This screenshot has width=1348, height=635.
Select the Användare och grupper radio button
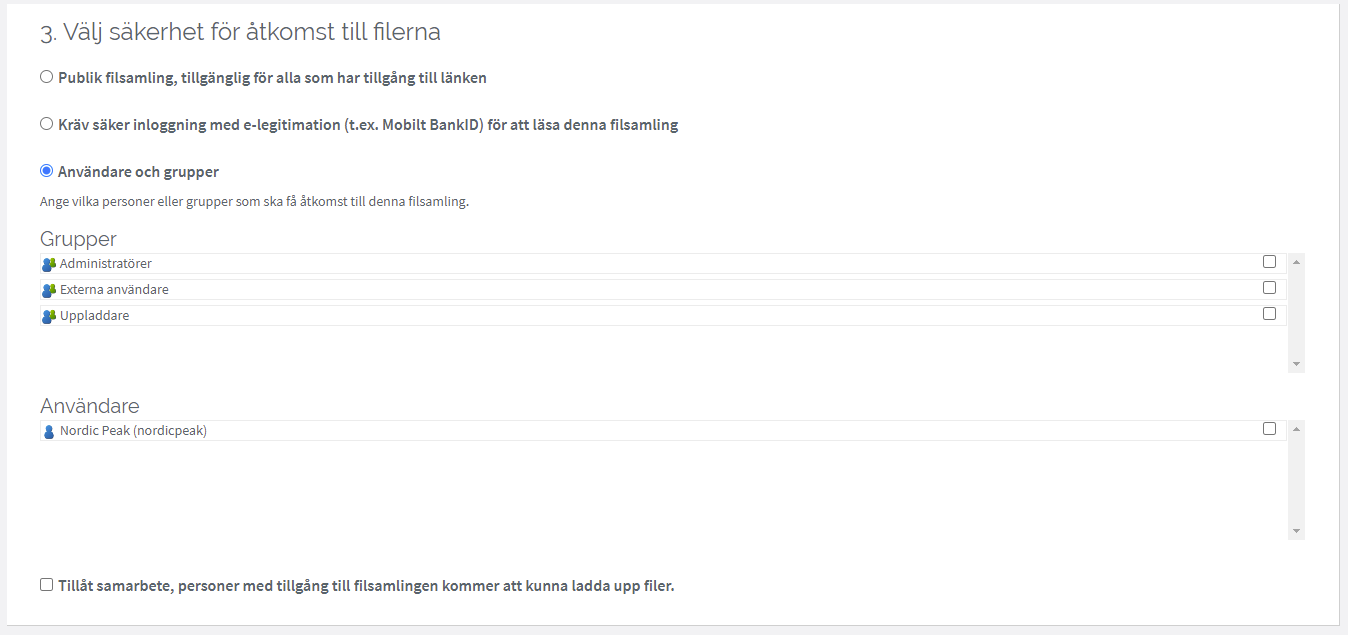[x=46, y=171]
